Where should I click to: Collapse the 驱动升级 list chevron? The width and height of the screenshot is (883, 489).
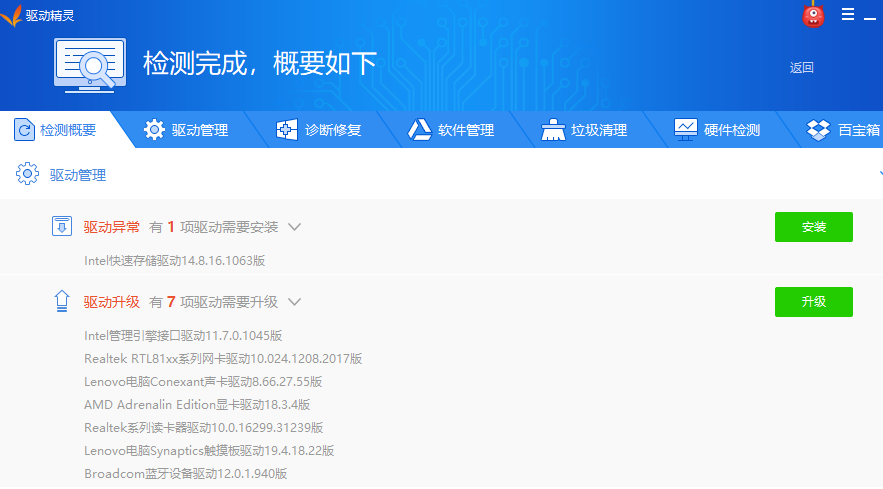pos(294,302)
